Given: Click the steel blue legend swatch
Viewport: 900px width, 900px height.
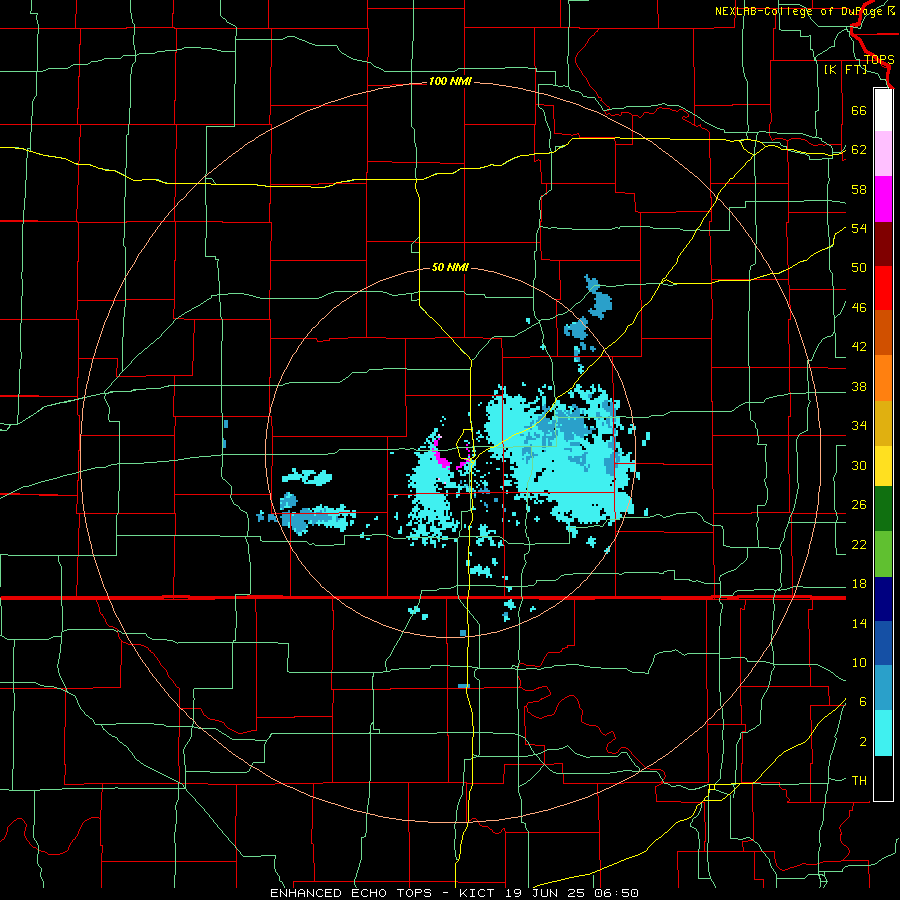Looking at the screenshot, I should 883,688.
